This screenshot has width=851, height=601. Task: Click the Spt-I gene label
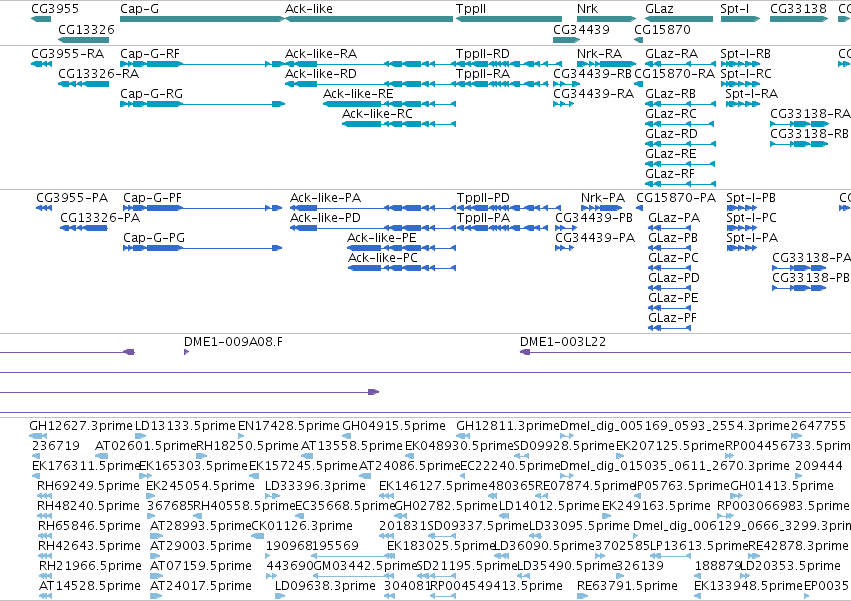coord(735,9)
